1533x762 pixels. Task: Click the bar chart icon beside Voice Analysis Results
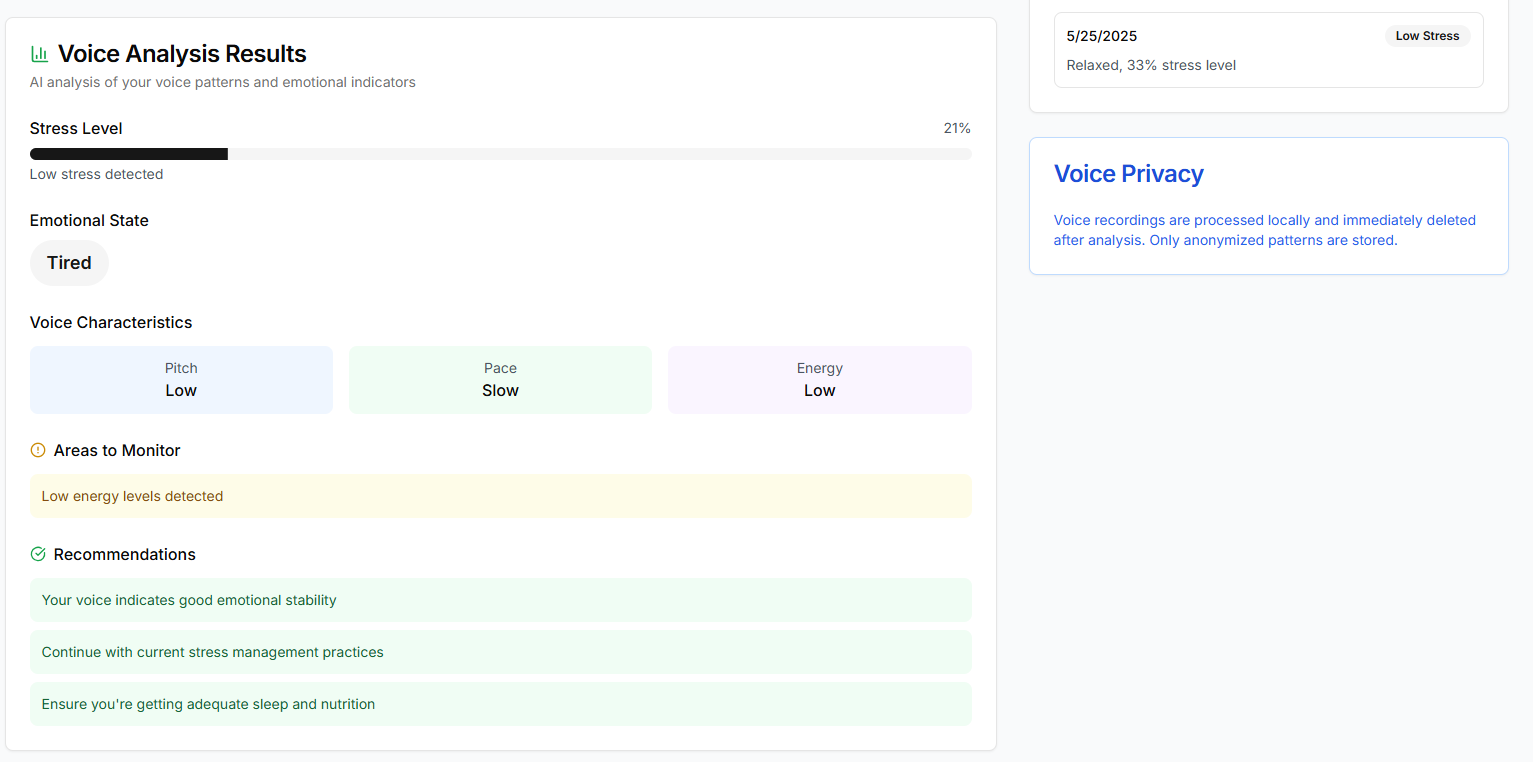pyautogui.click(x=39, y=54)
